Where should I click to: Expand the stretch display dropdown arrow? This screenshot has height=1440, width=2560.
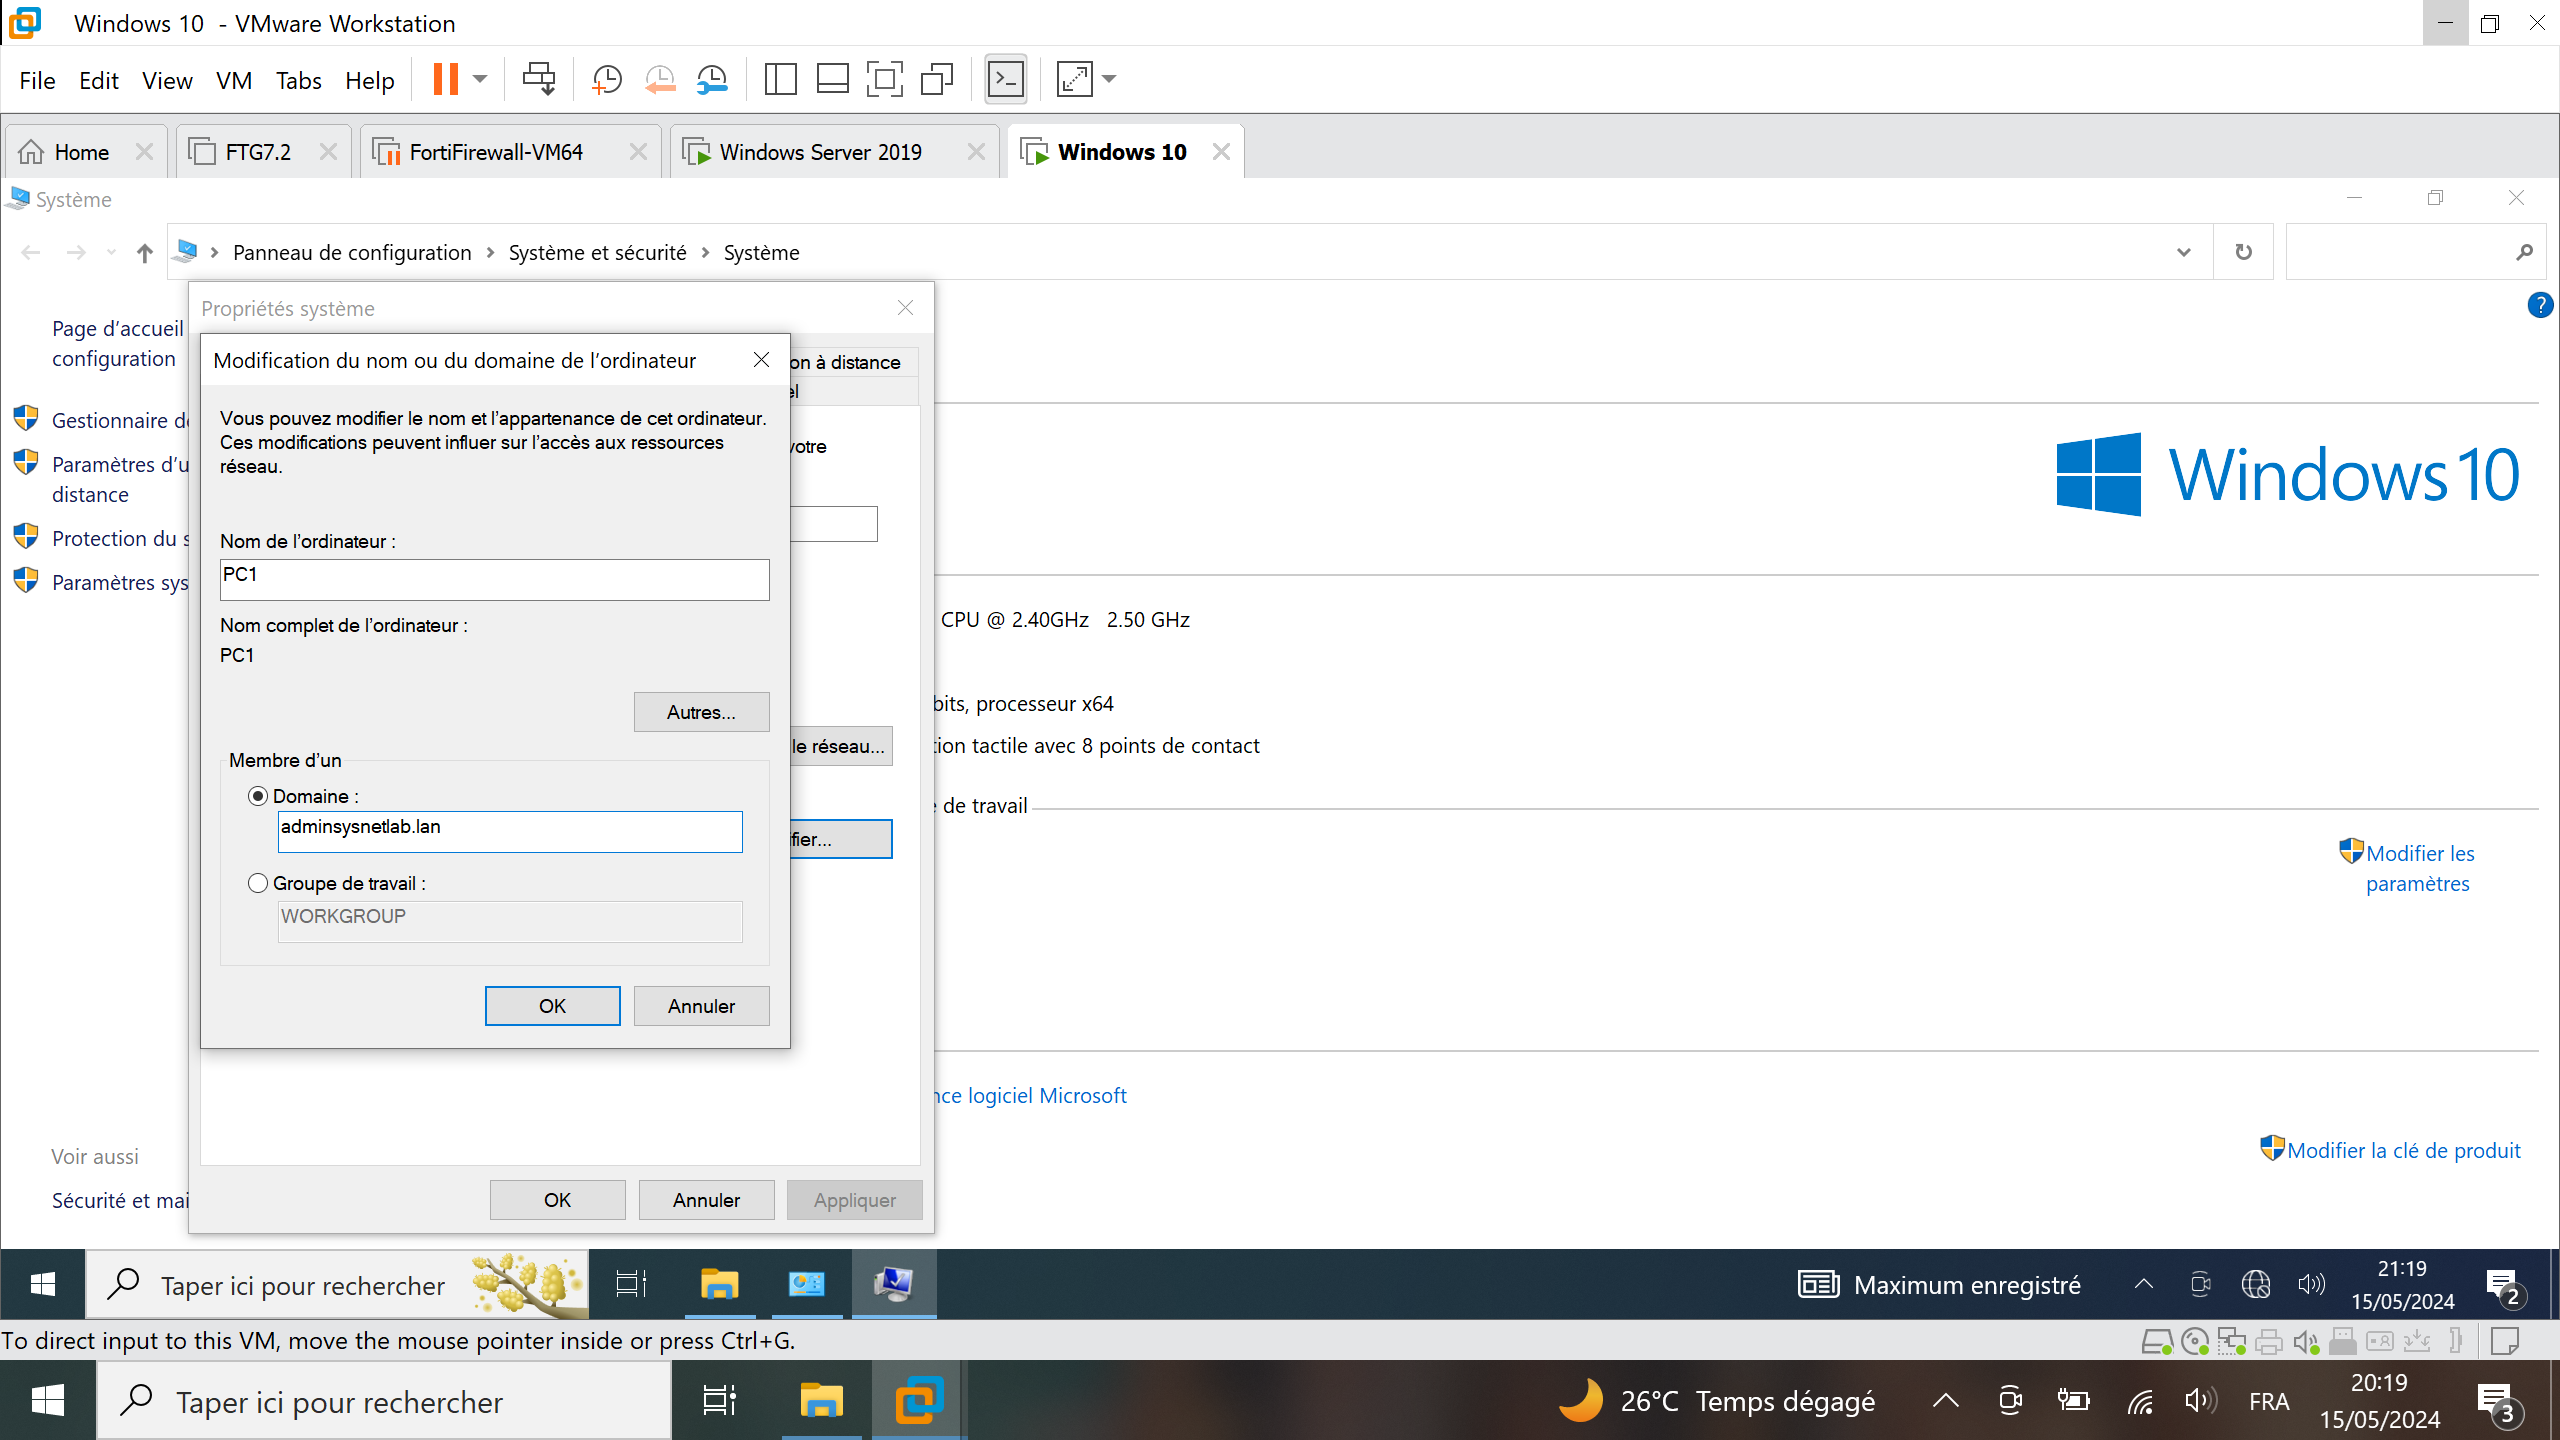click(1109, 79)
